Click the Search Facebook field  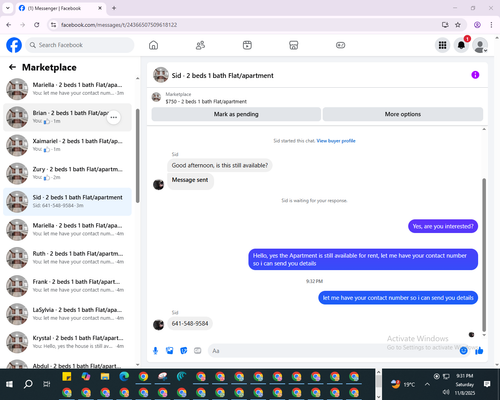[x=80, y=45]
